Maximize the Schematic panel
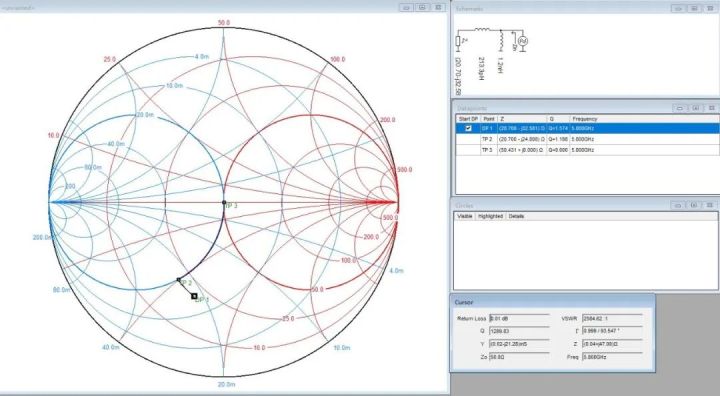 point(694,8)
